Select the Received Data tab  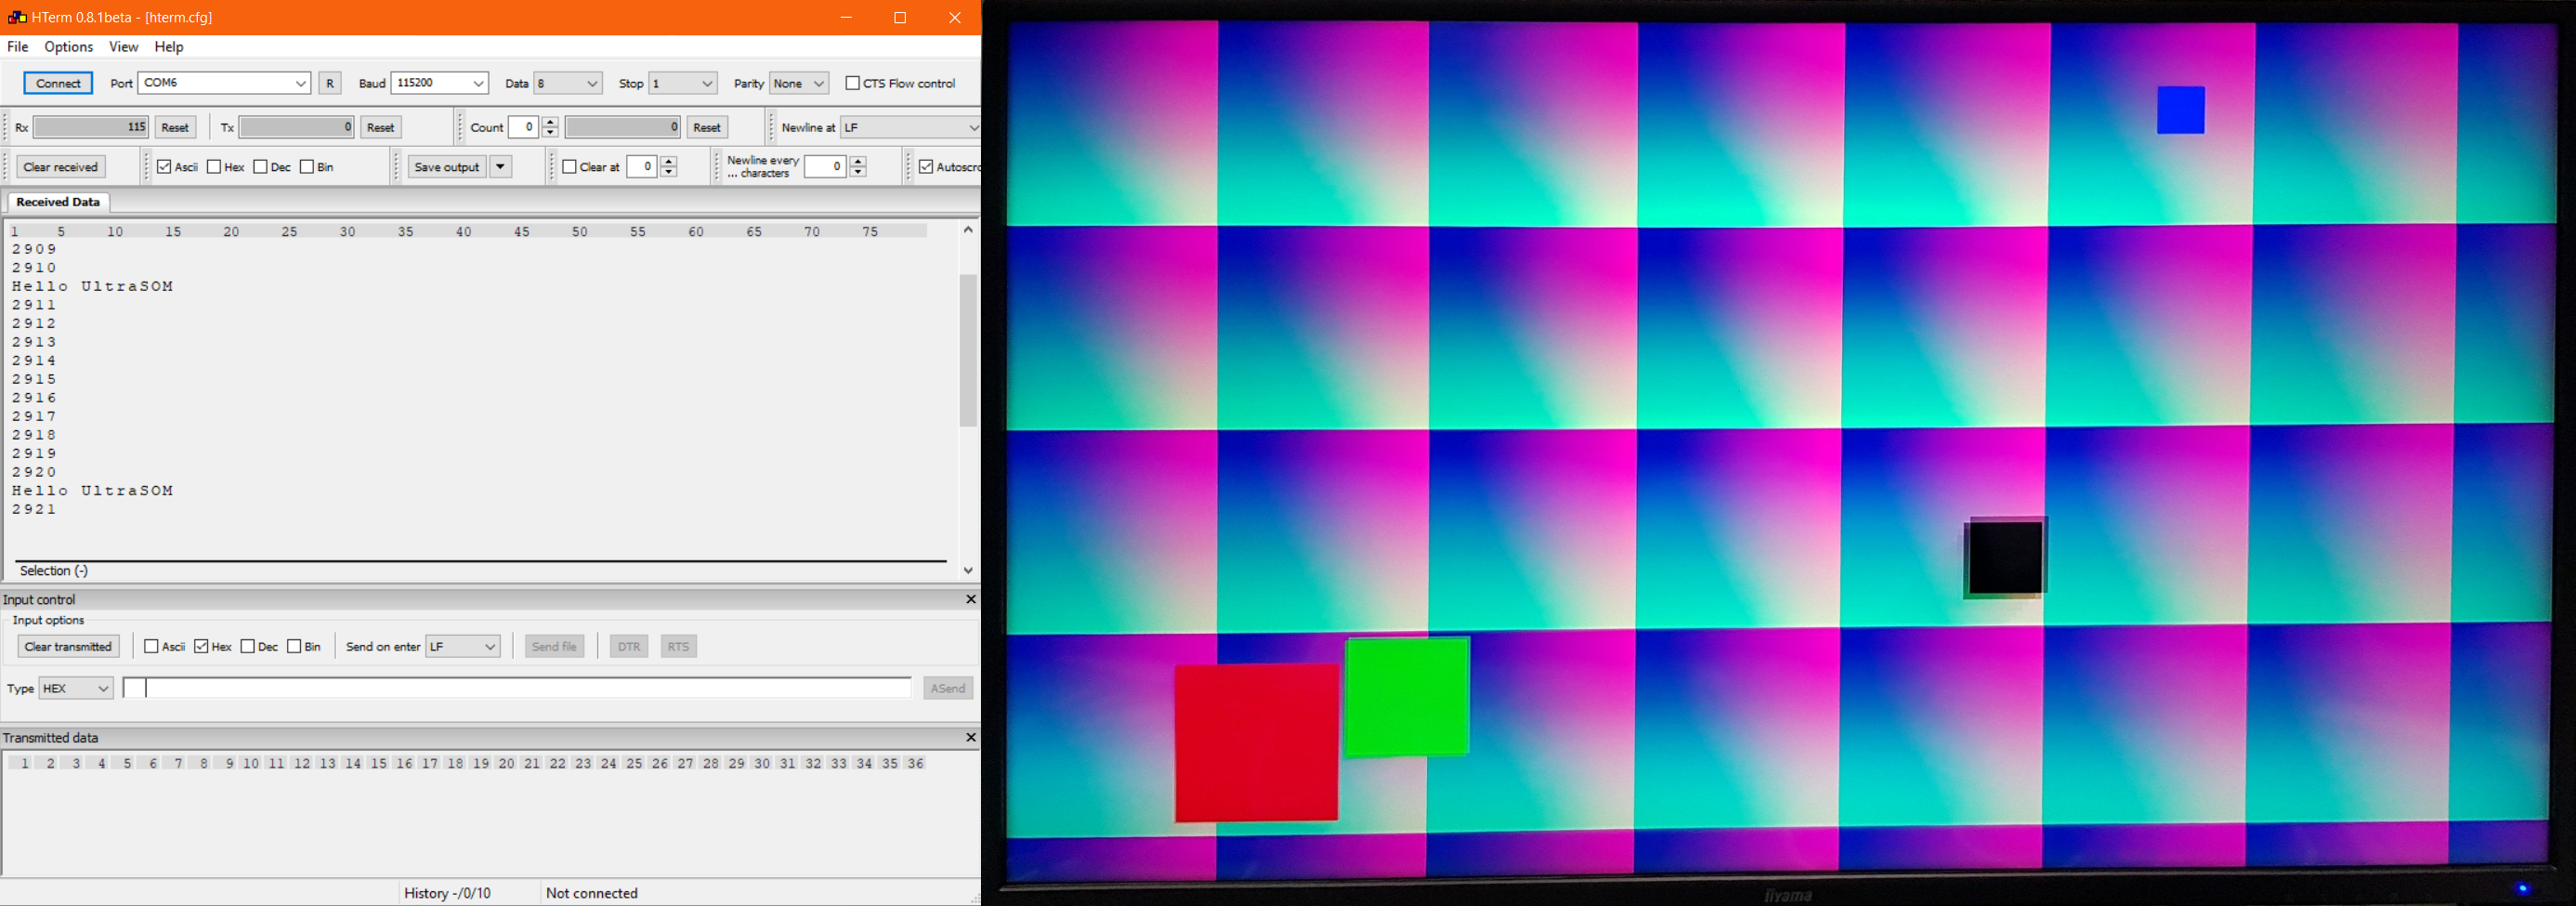(x=58, y=202)
